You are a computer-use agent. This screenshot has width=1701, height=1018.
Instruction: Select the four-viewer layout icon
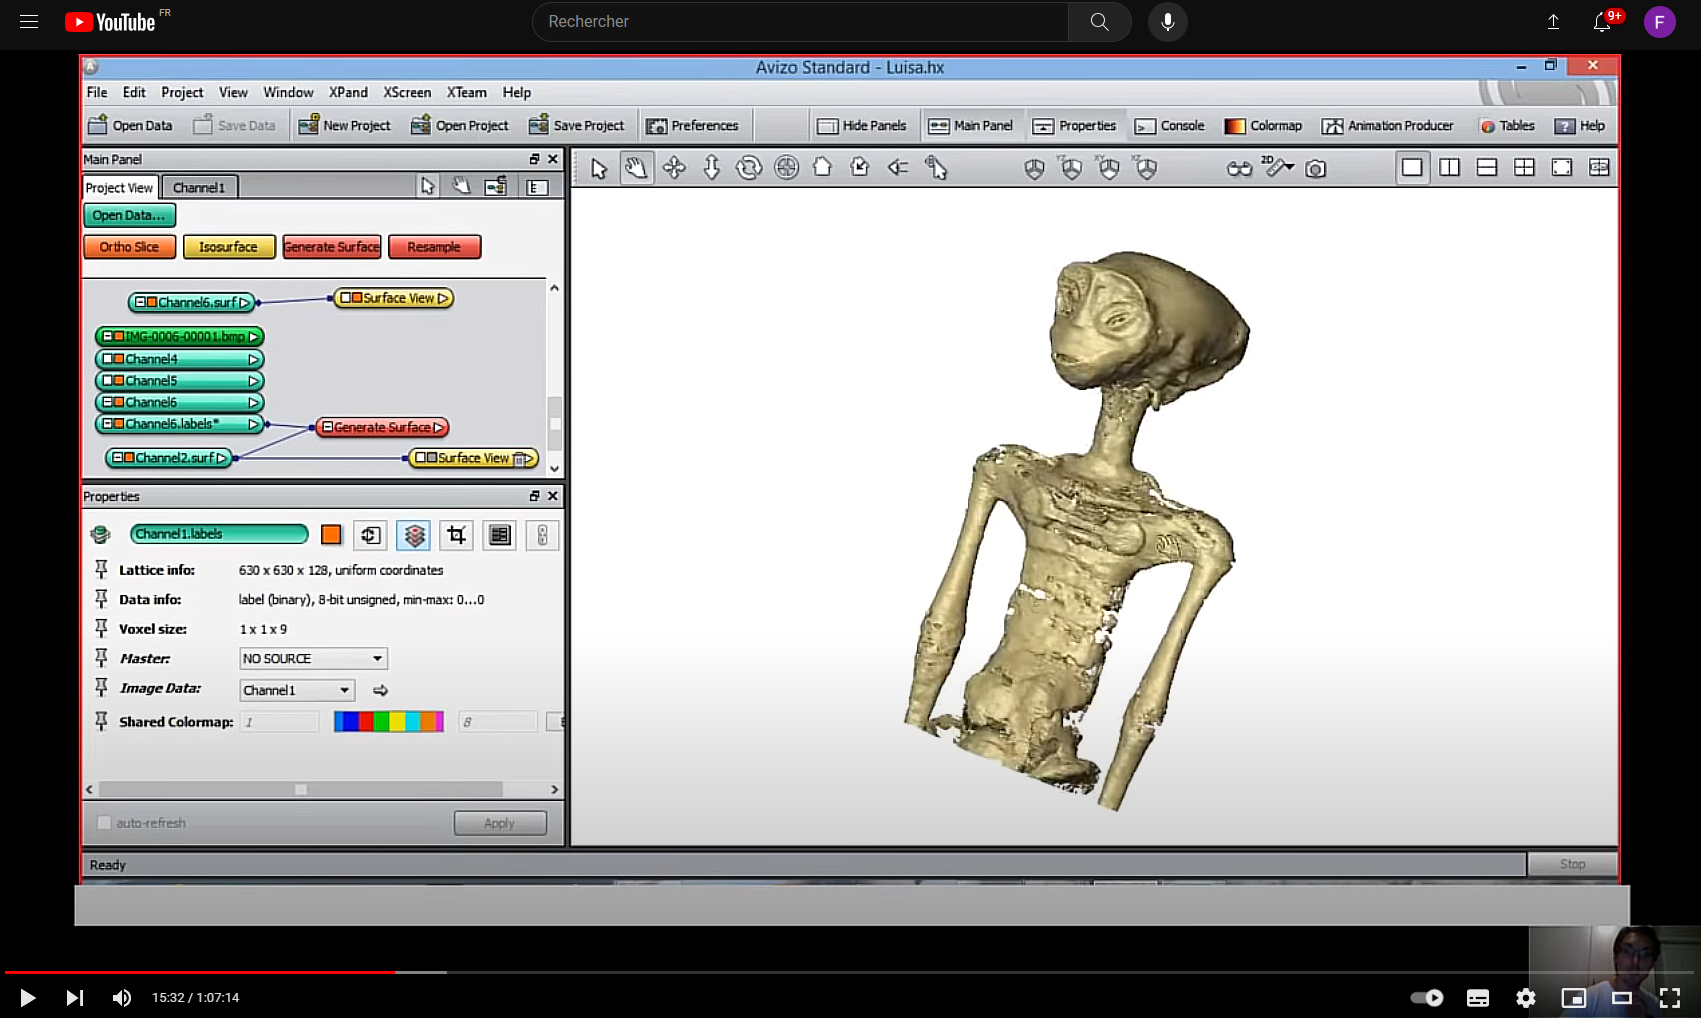tap(1524, 168)
